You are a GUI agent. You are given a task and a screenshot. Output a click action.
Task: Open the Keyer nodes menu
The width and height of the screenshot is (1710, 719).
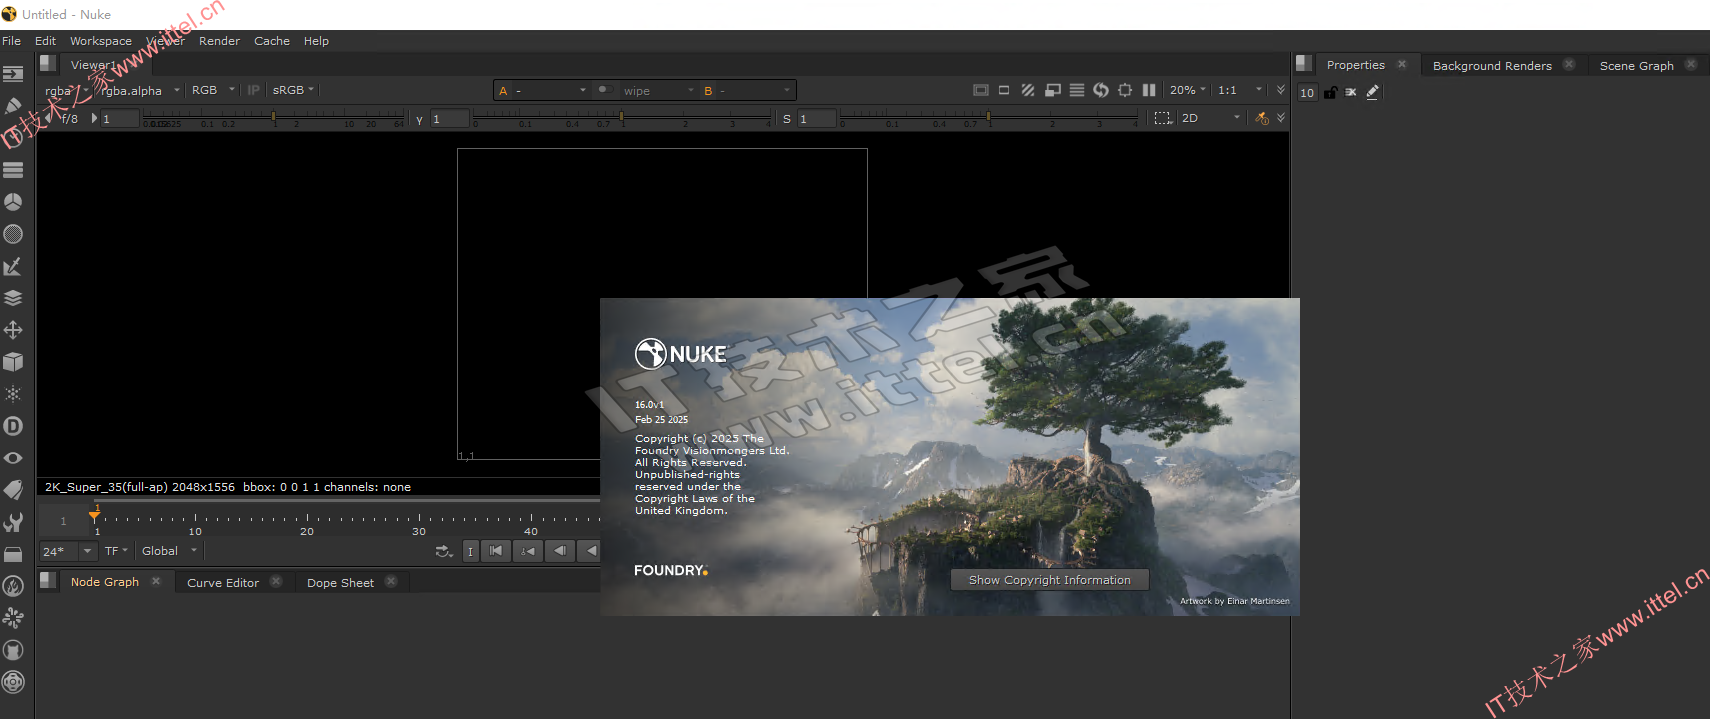tap(13, 266)
